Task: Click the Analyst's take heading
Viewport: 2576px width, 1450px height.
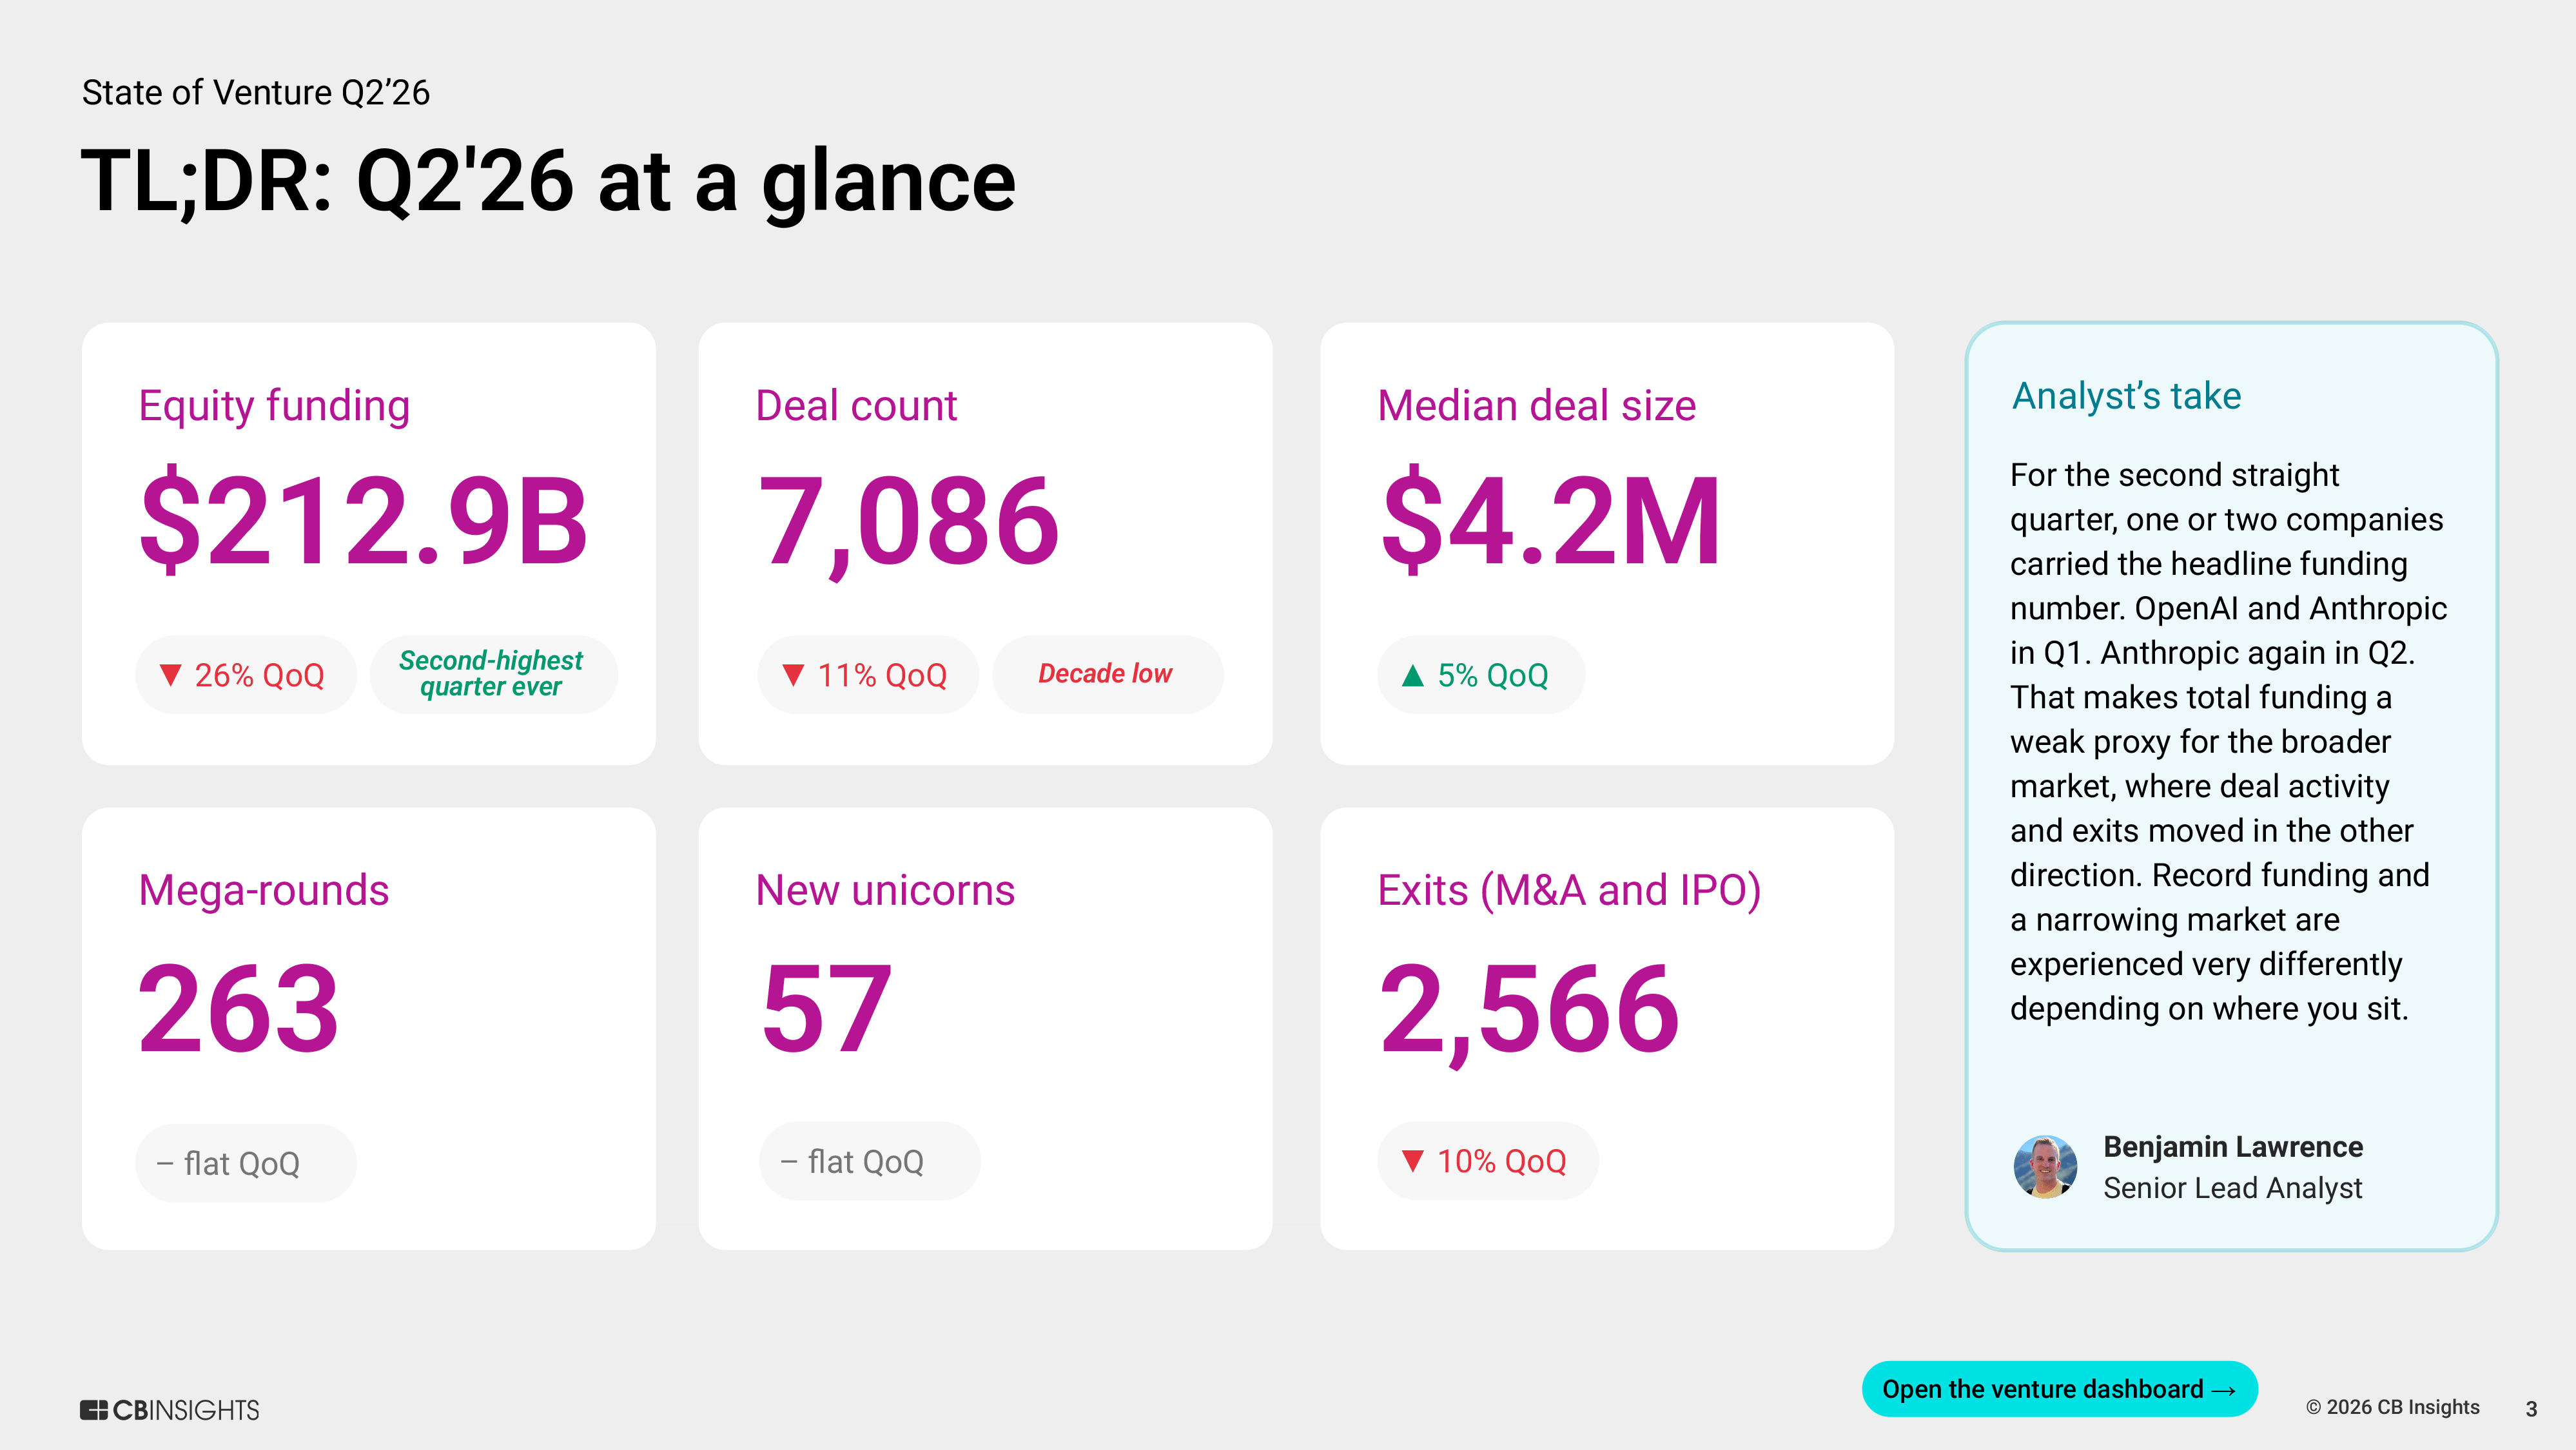Action: tap(2126, 396)
